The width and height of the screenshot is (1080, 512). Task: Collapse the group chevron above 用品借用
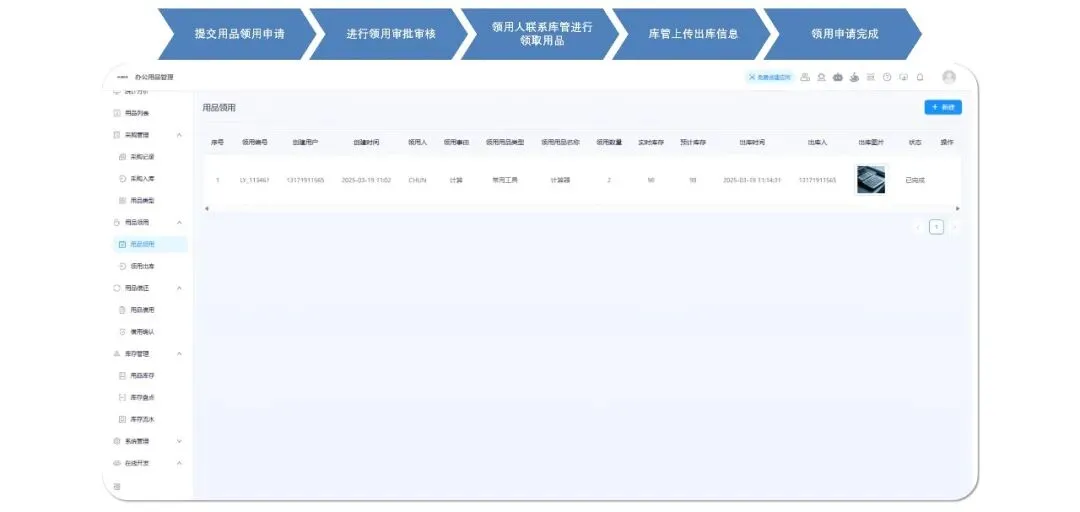coord(179,288)
